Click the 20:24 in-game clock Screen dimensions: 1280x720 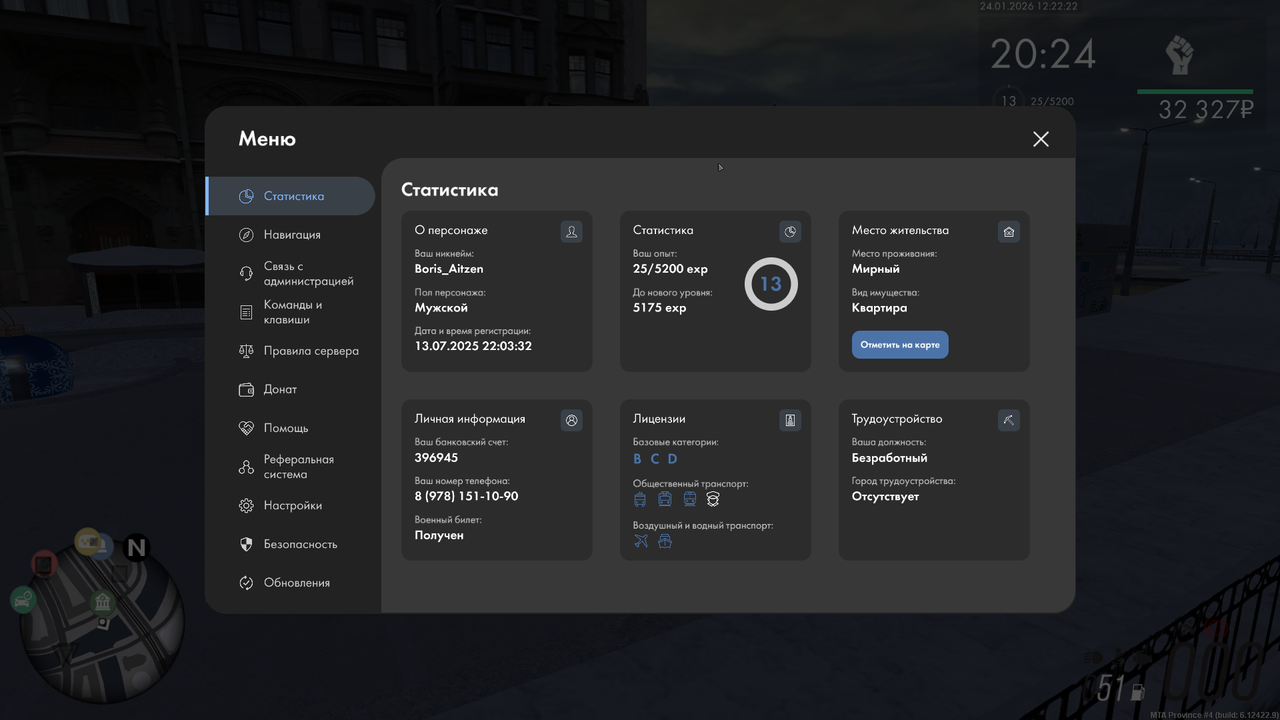coord(1043,55)
